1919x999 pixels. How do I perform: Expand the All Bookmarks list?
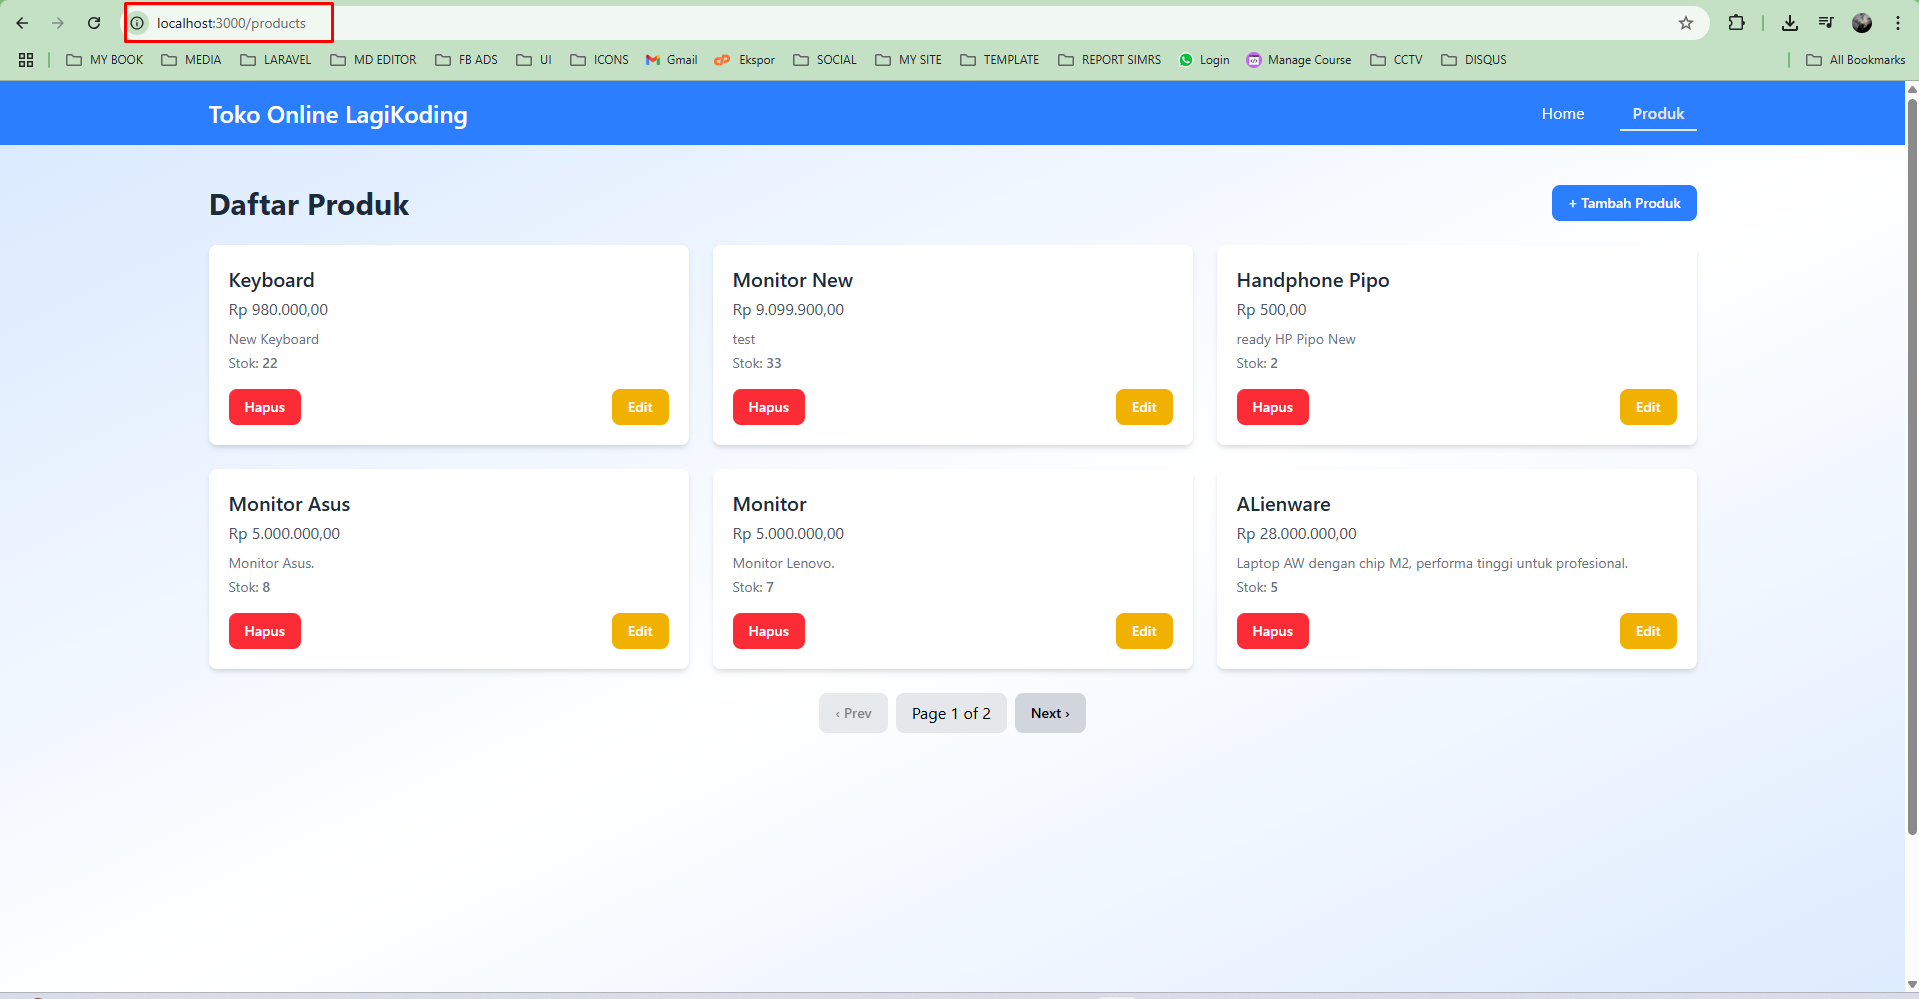tap(1854, 60)
